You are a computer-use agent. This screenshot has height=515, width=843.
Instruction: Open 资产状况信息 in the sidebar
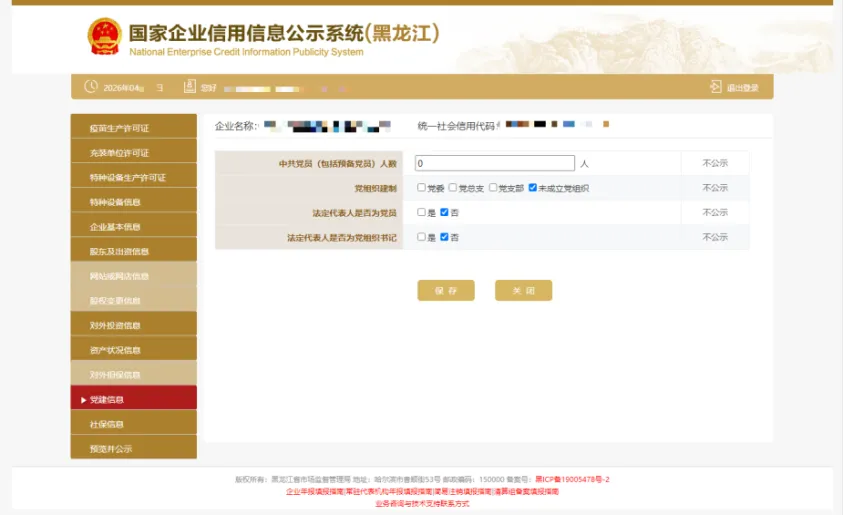point(133,350)
